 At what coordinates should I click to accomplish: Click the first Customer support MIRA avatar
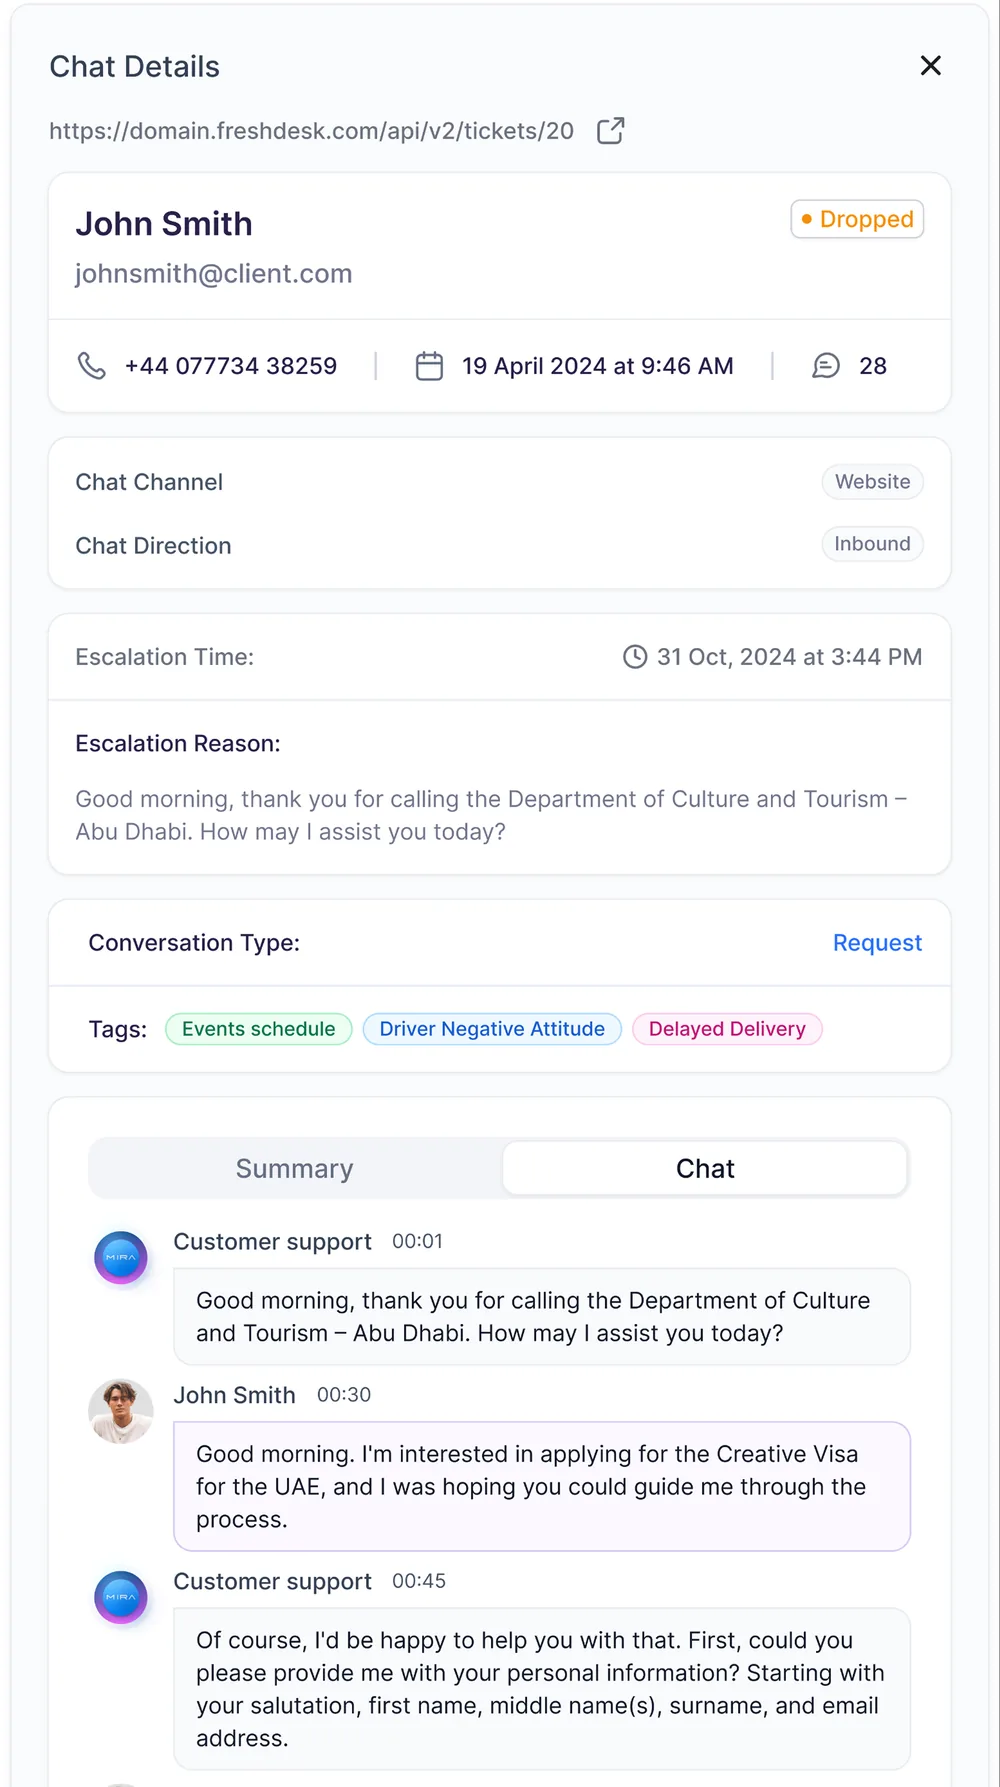(121, 1257)
